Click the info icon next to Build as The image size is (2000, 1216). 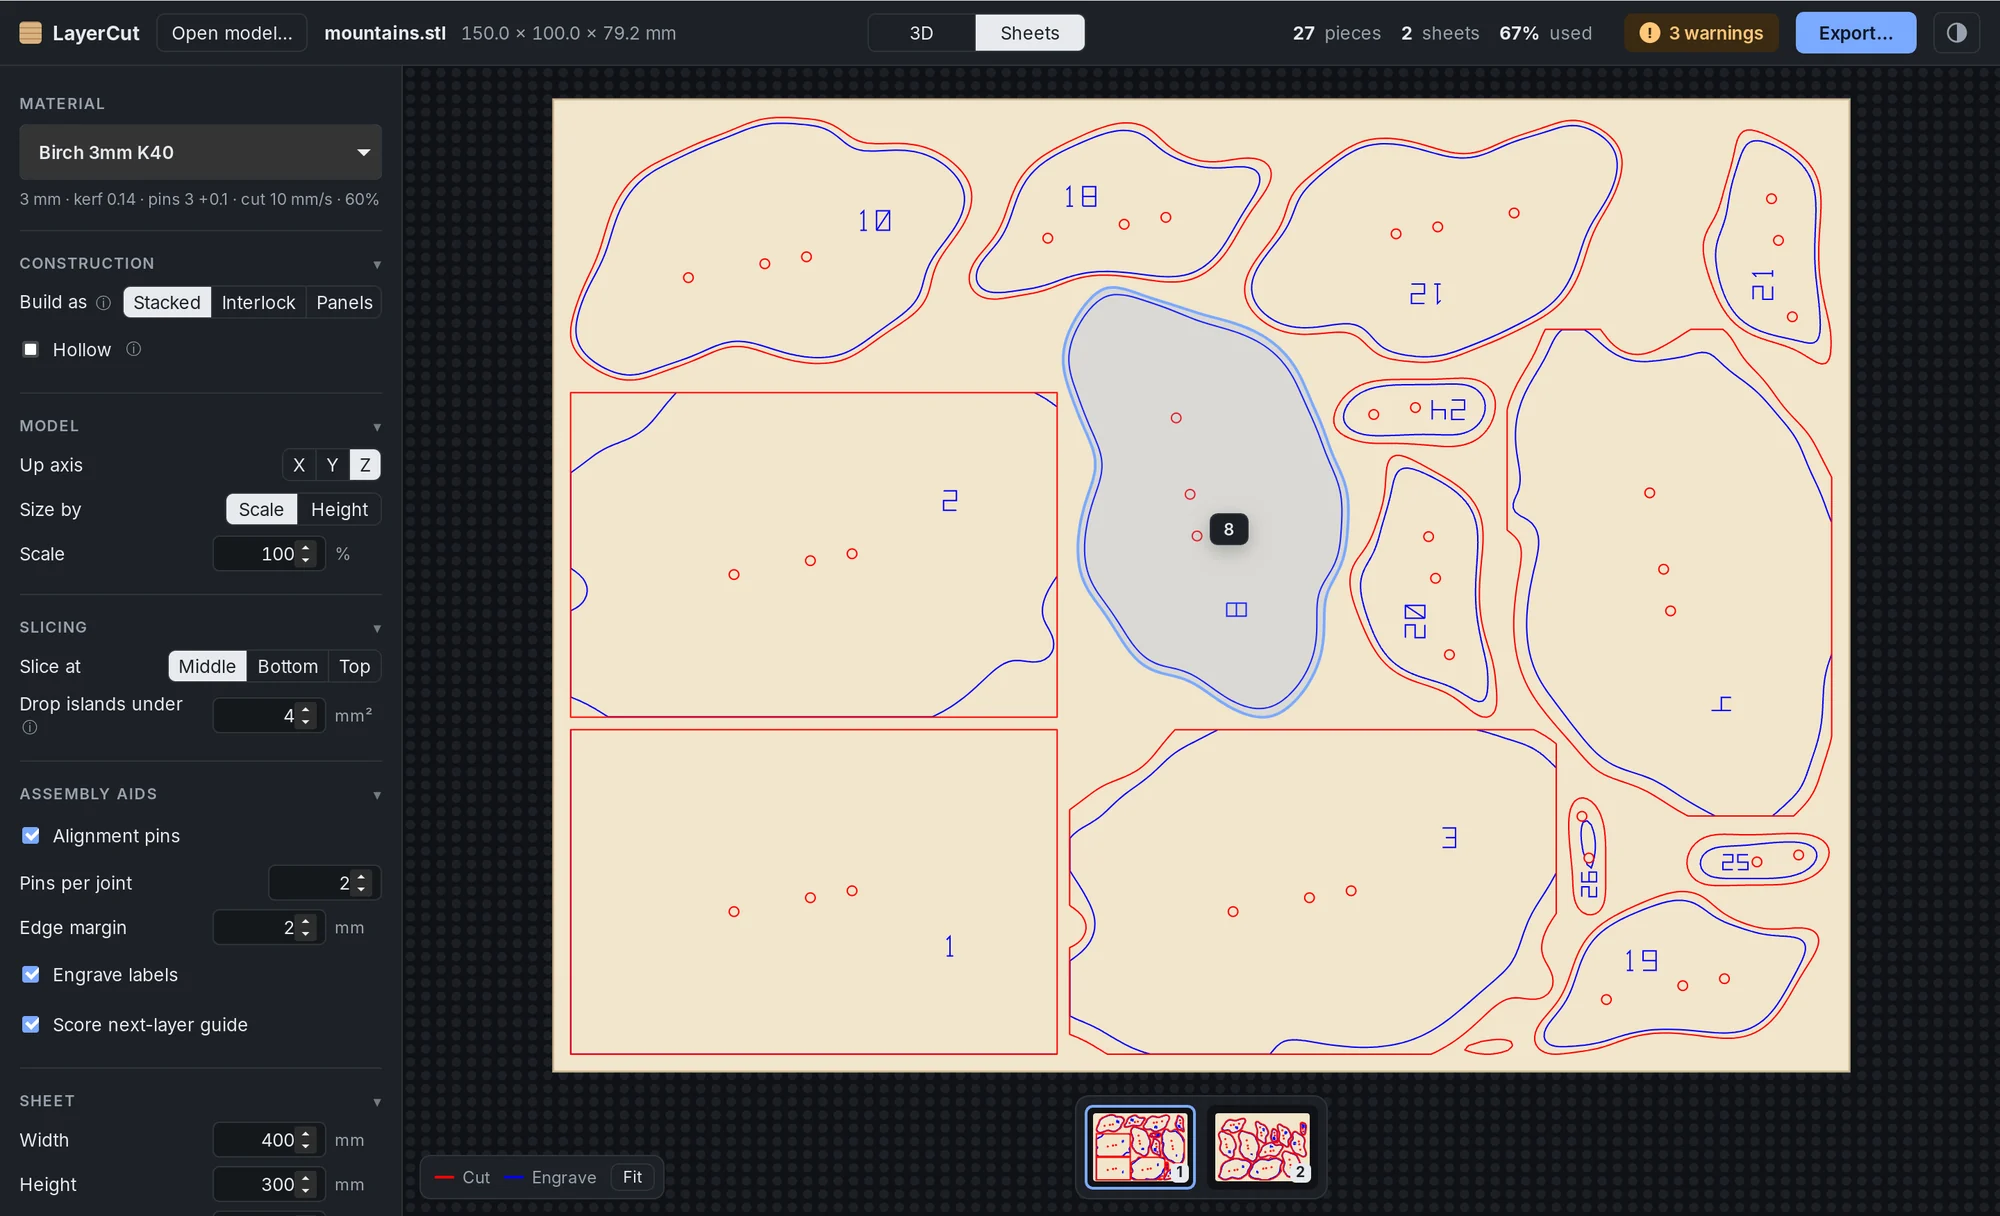coord(103,303)
